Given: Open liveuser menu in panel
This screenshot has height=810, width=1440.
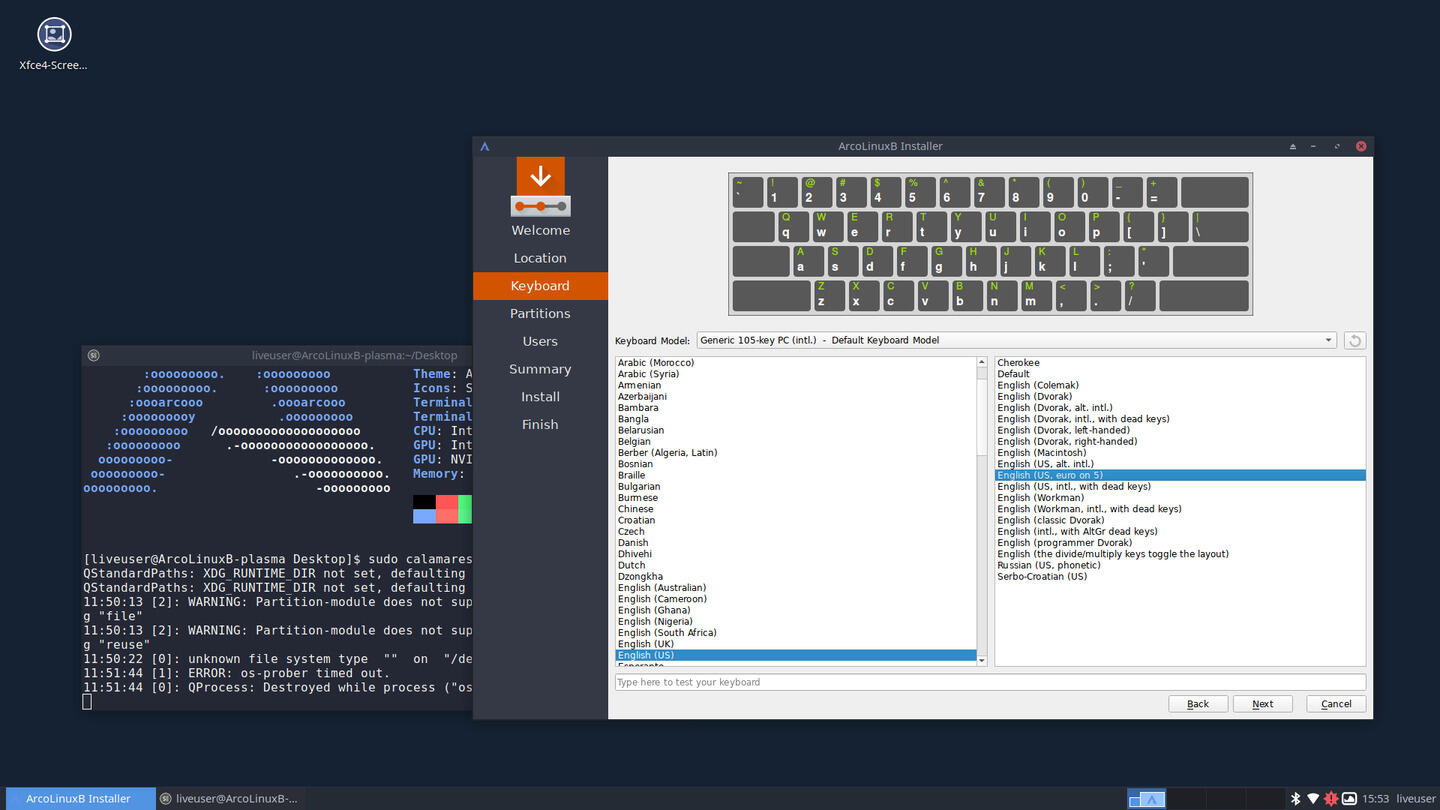Looking at the screenshot, I should (1416, 798).
